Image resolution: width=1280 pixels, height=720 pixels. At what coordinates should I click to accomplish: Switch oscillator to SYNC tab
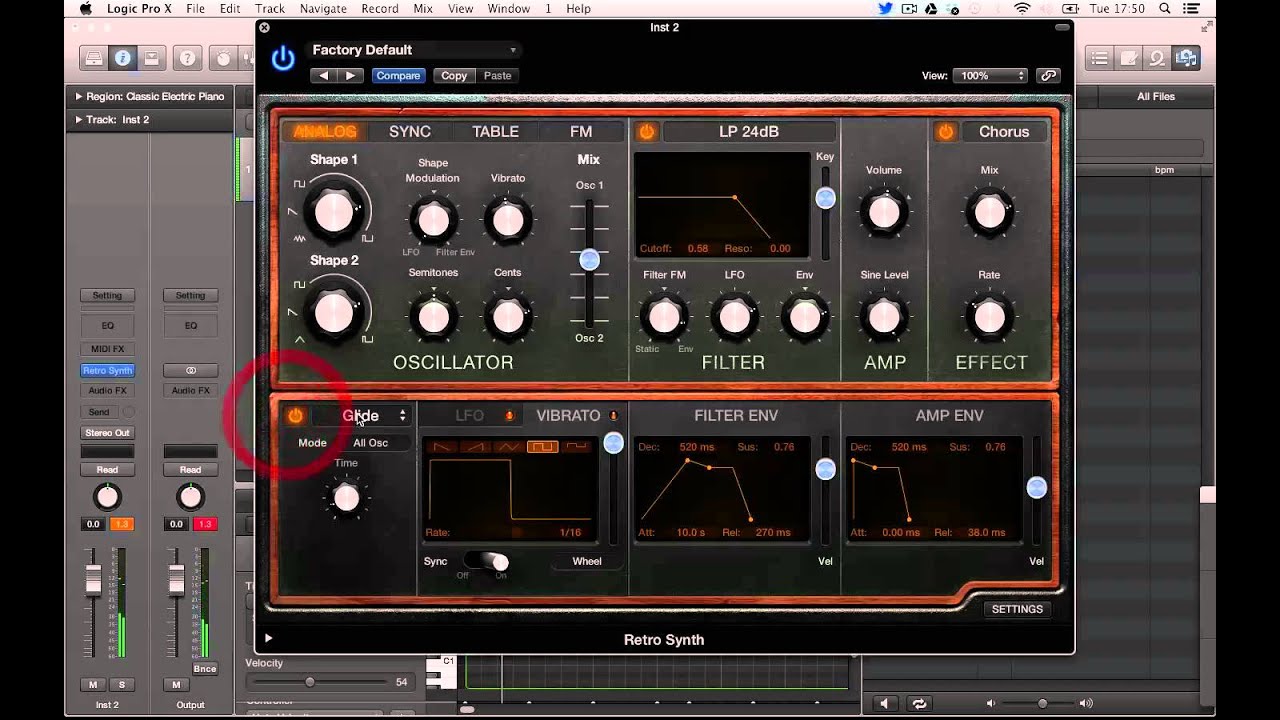coord(410,132)
